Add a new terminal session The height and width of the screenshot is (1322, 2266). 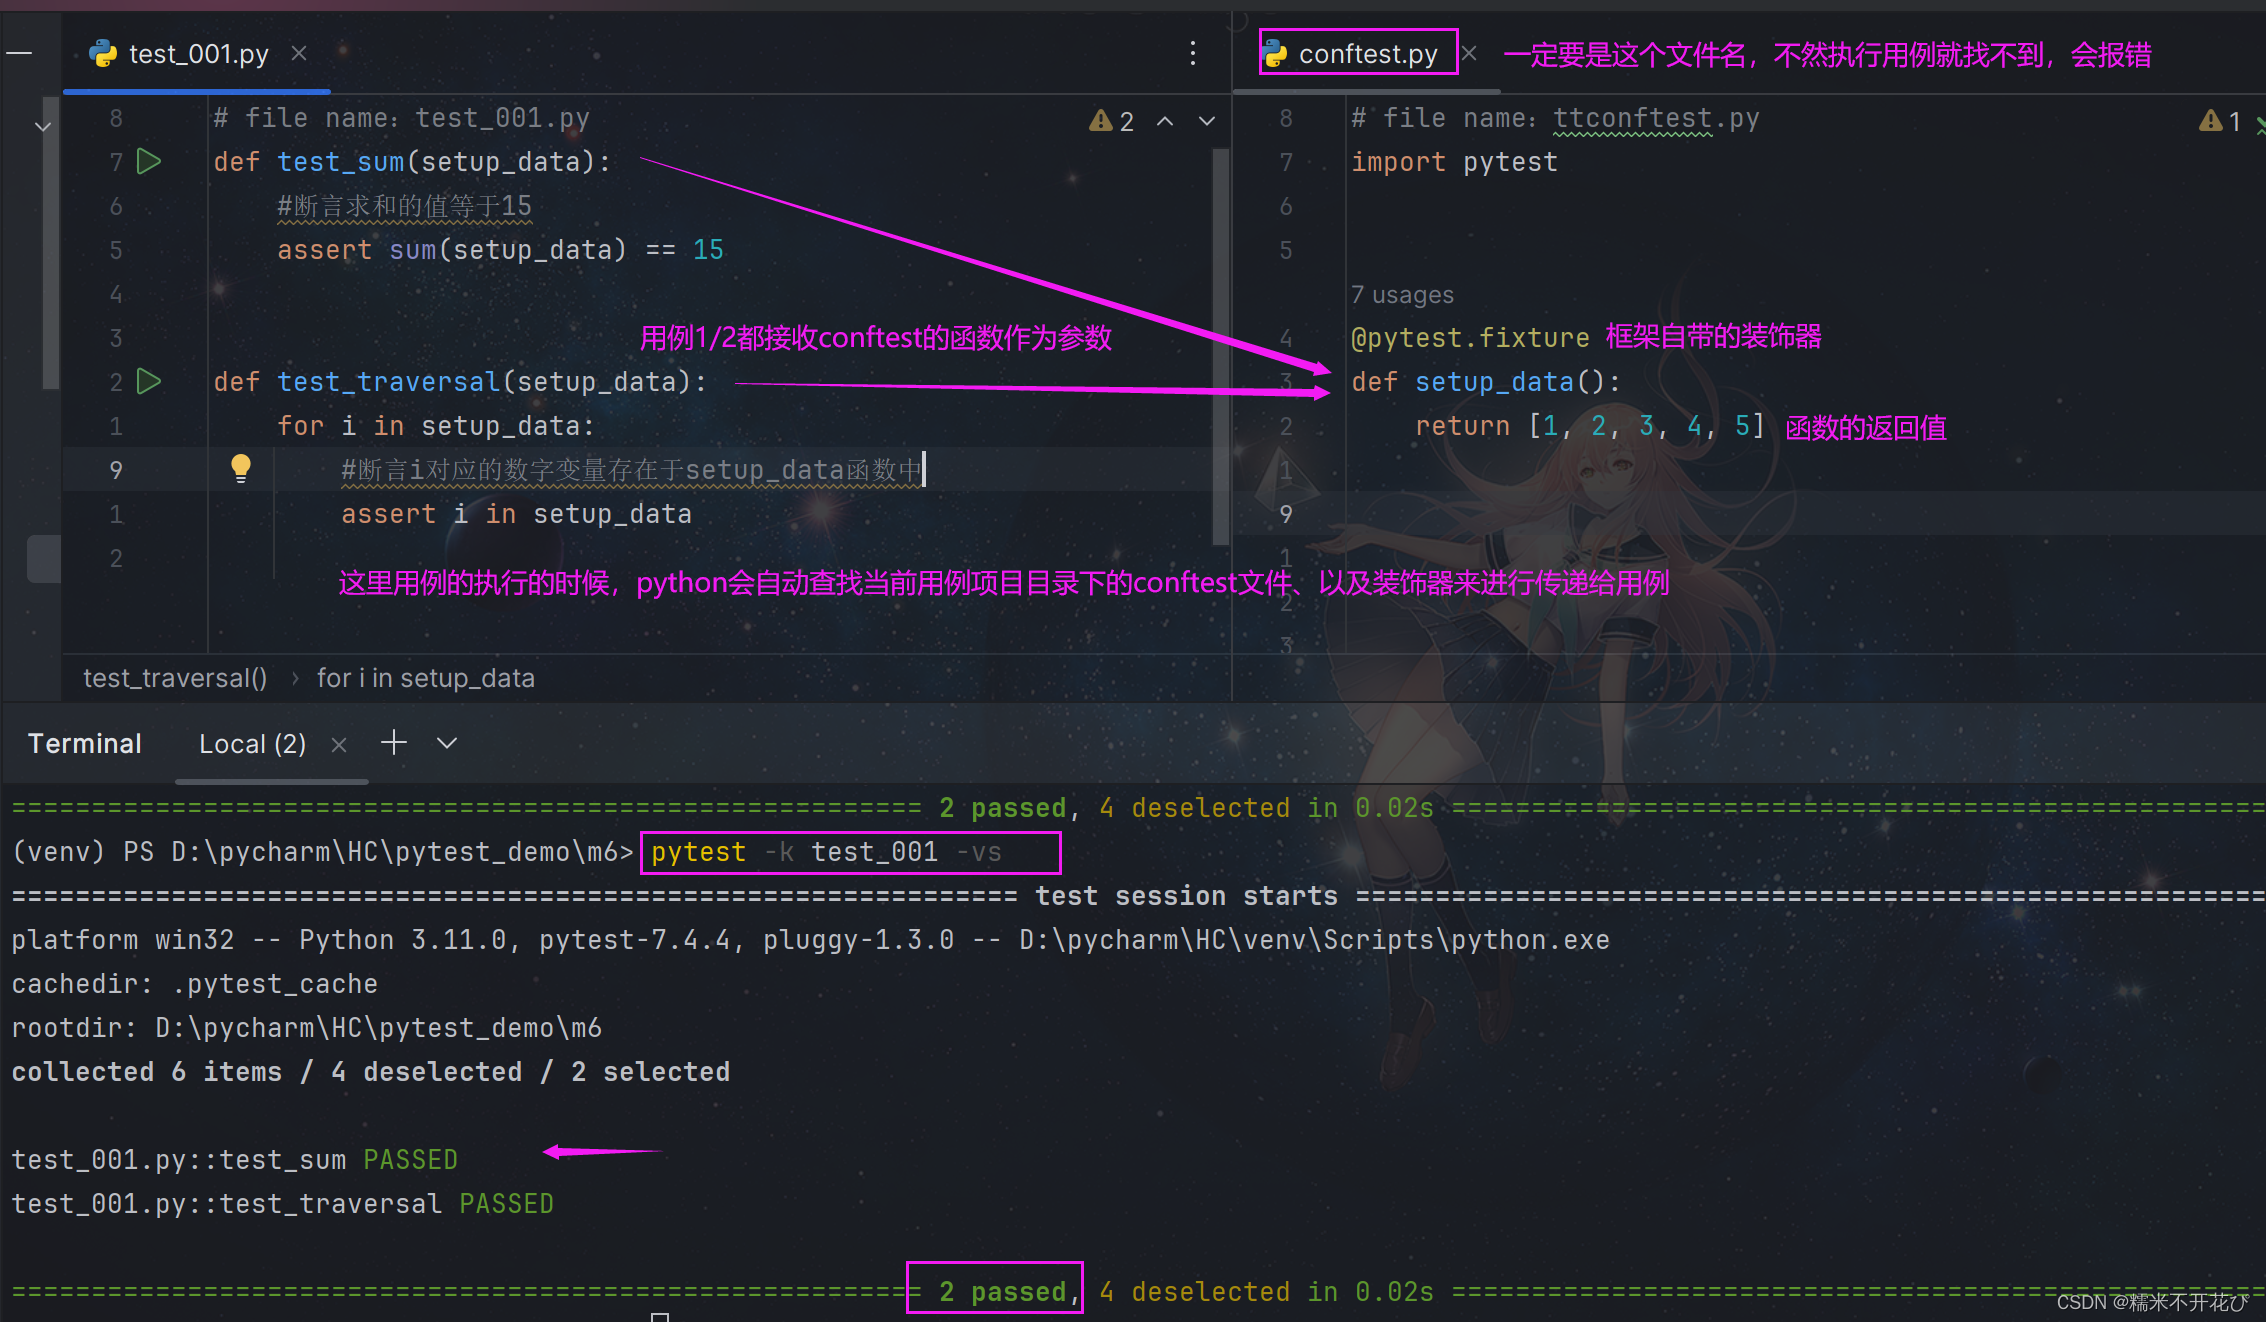tap(394, 743)
